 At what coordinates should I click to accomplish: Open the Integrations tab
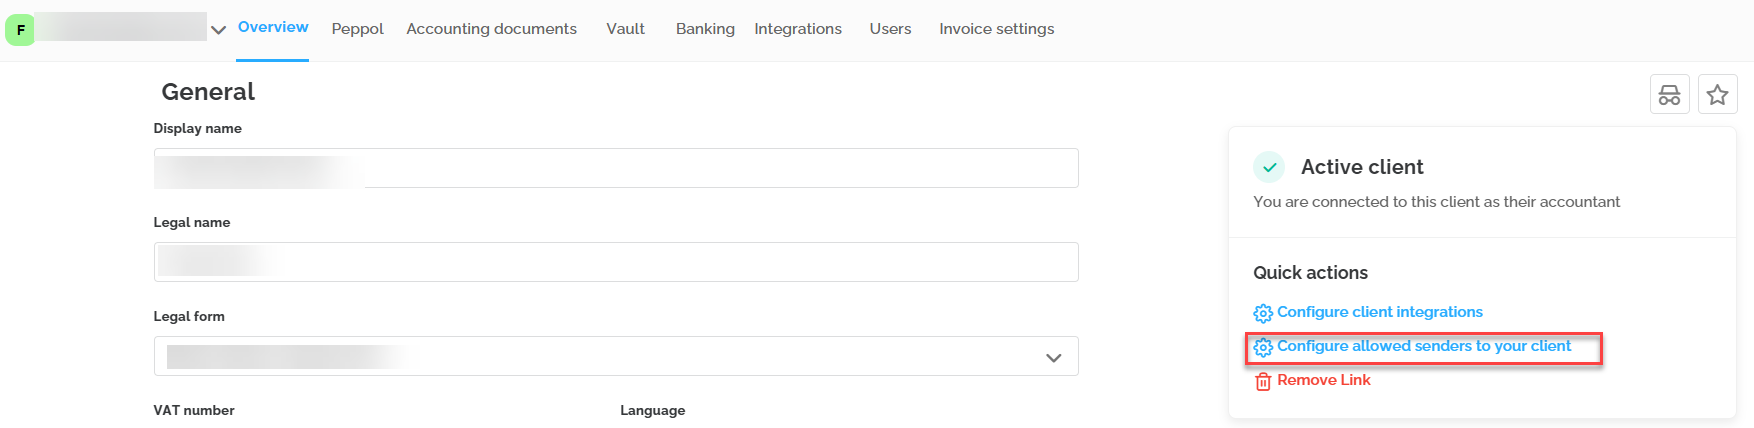(798, 29)
